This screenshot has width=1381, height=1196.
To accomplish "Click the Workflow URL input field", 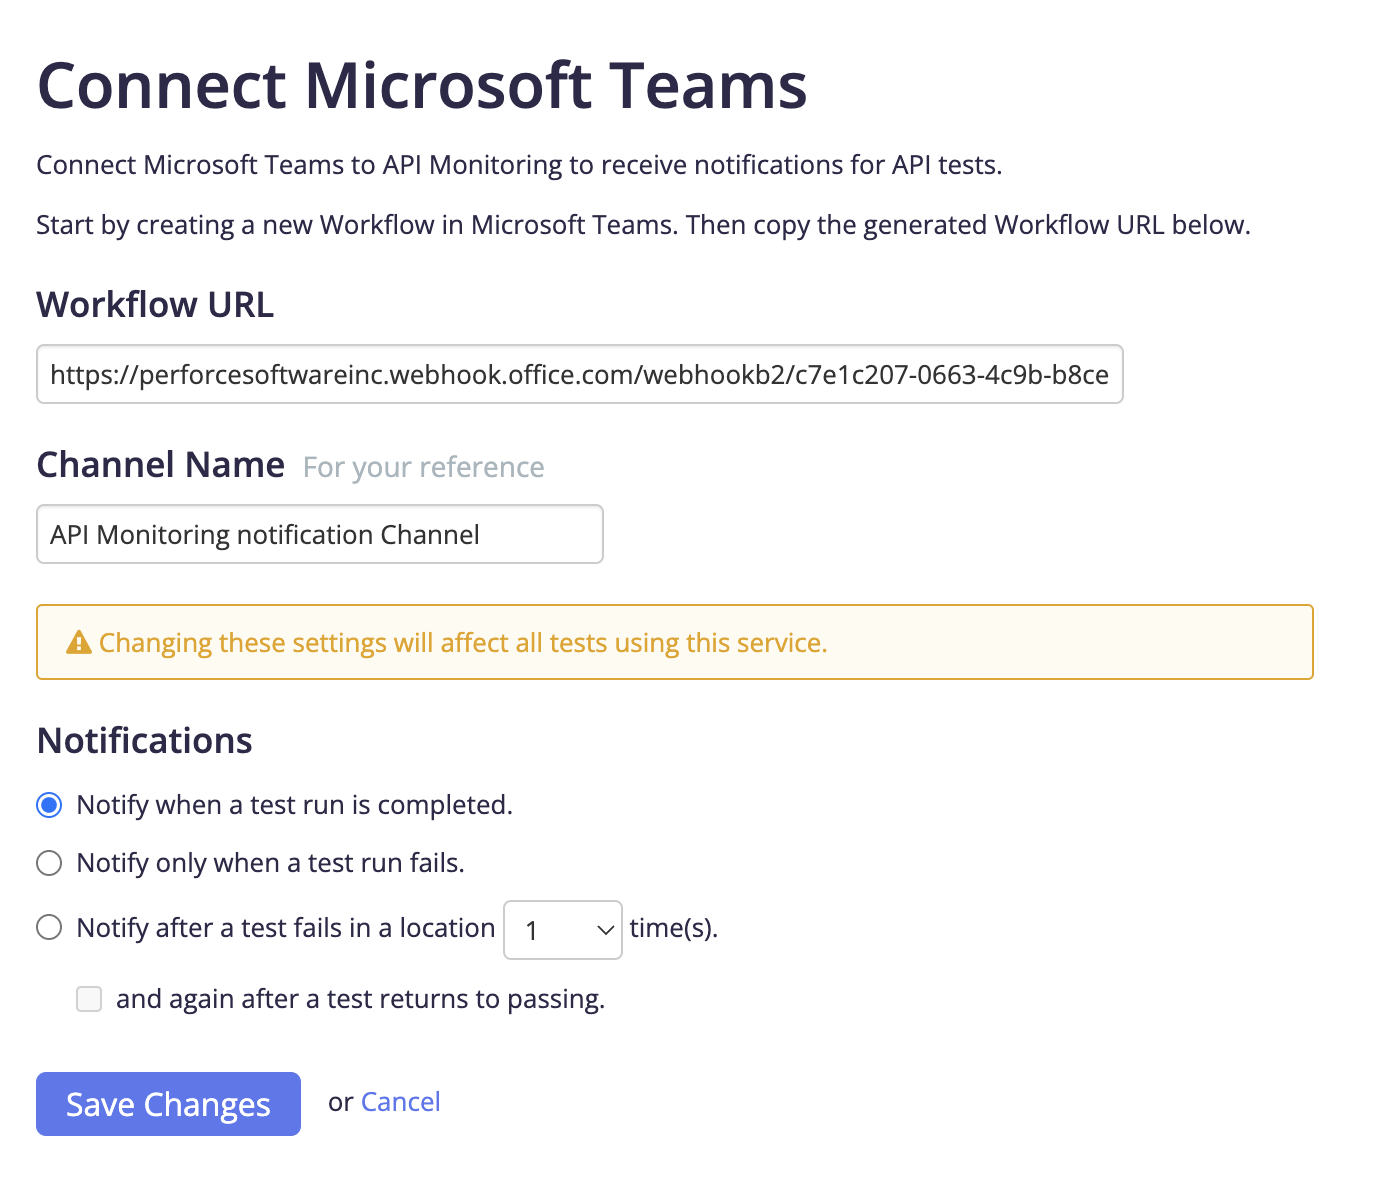I will (580, 374).
